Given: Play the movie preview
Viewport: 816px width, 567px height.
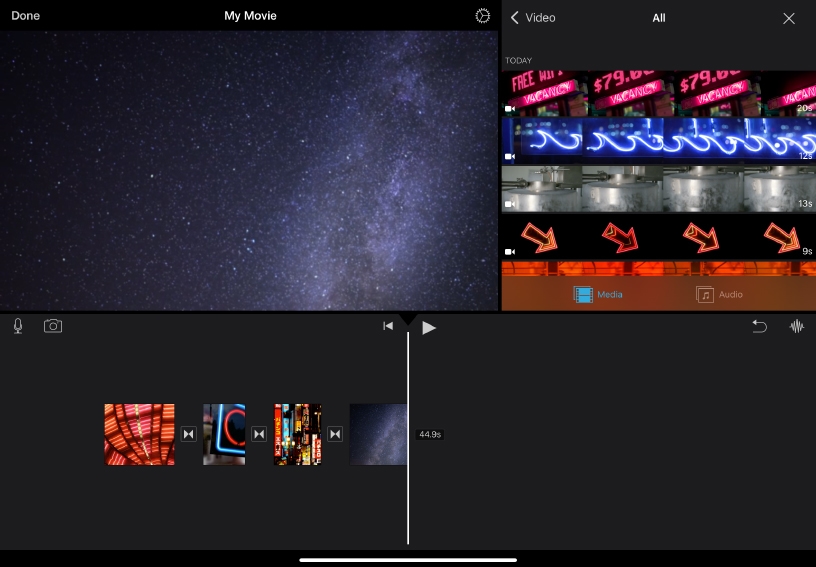Looking at the screenshot, I should tap(429, 327).
